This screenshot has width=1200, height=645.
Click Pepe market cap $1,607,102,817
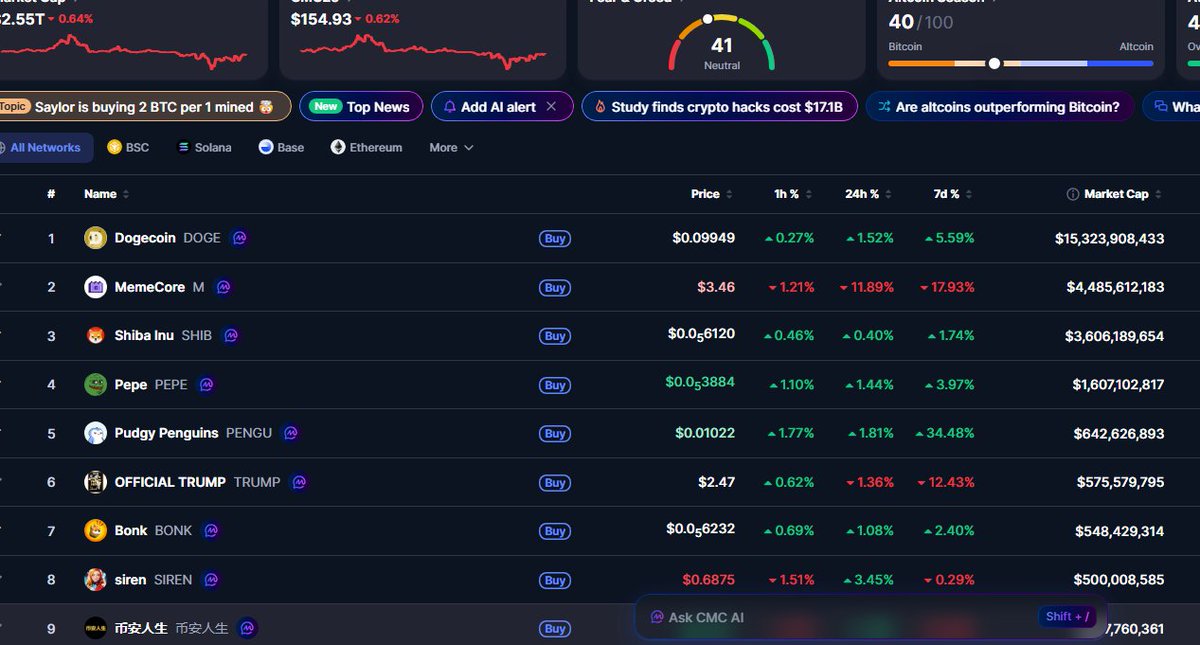point(1118,385)
